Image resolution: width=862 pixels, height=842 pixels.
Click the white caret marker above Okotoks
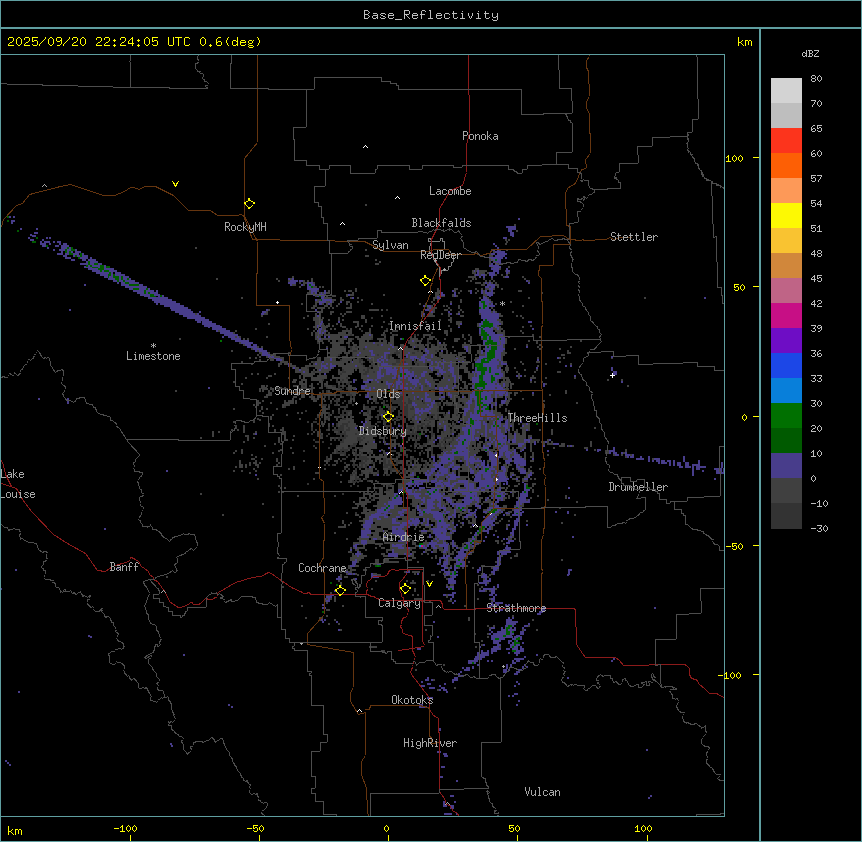359,712
